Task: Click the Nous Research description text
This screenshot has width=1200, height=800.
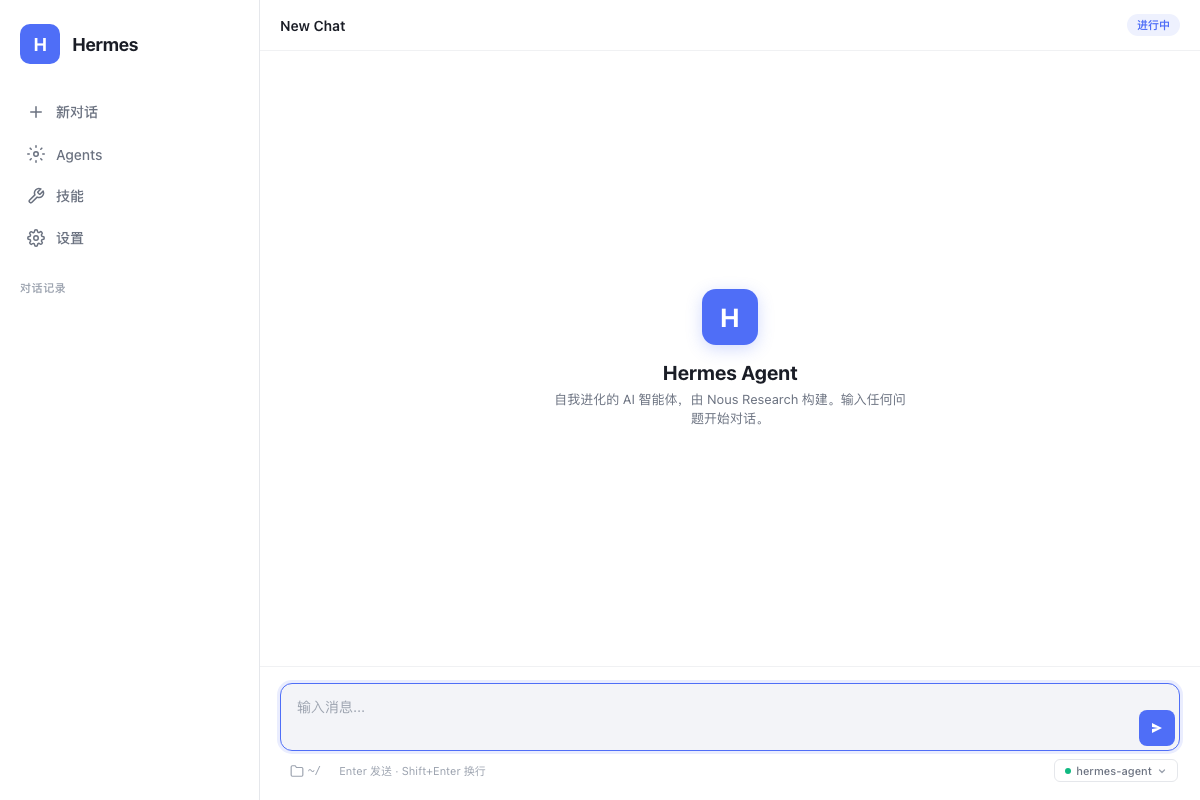Action: pyautogui.click(x=730, y=409)
